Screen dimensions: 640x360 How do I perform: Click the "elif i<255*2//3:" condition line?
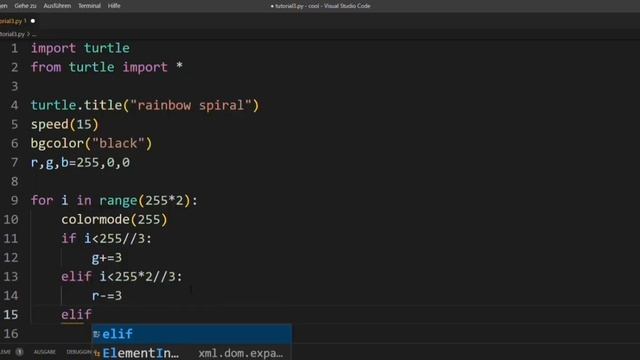pos(122,277)
